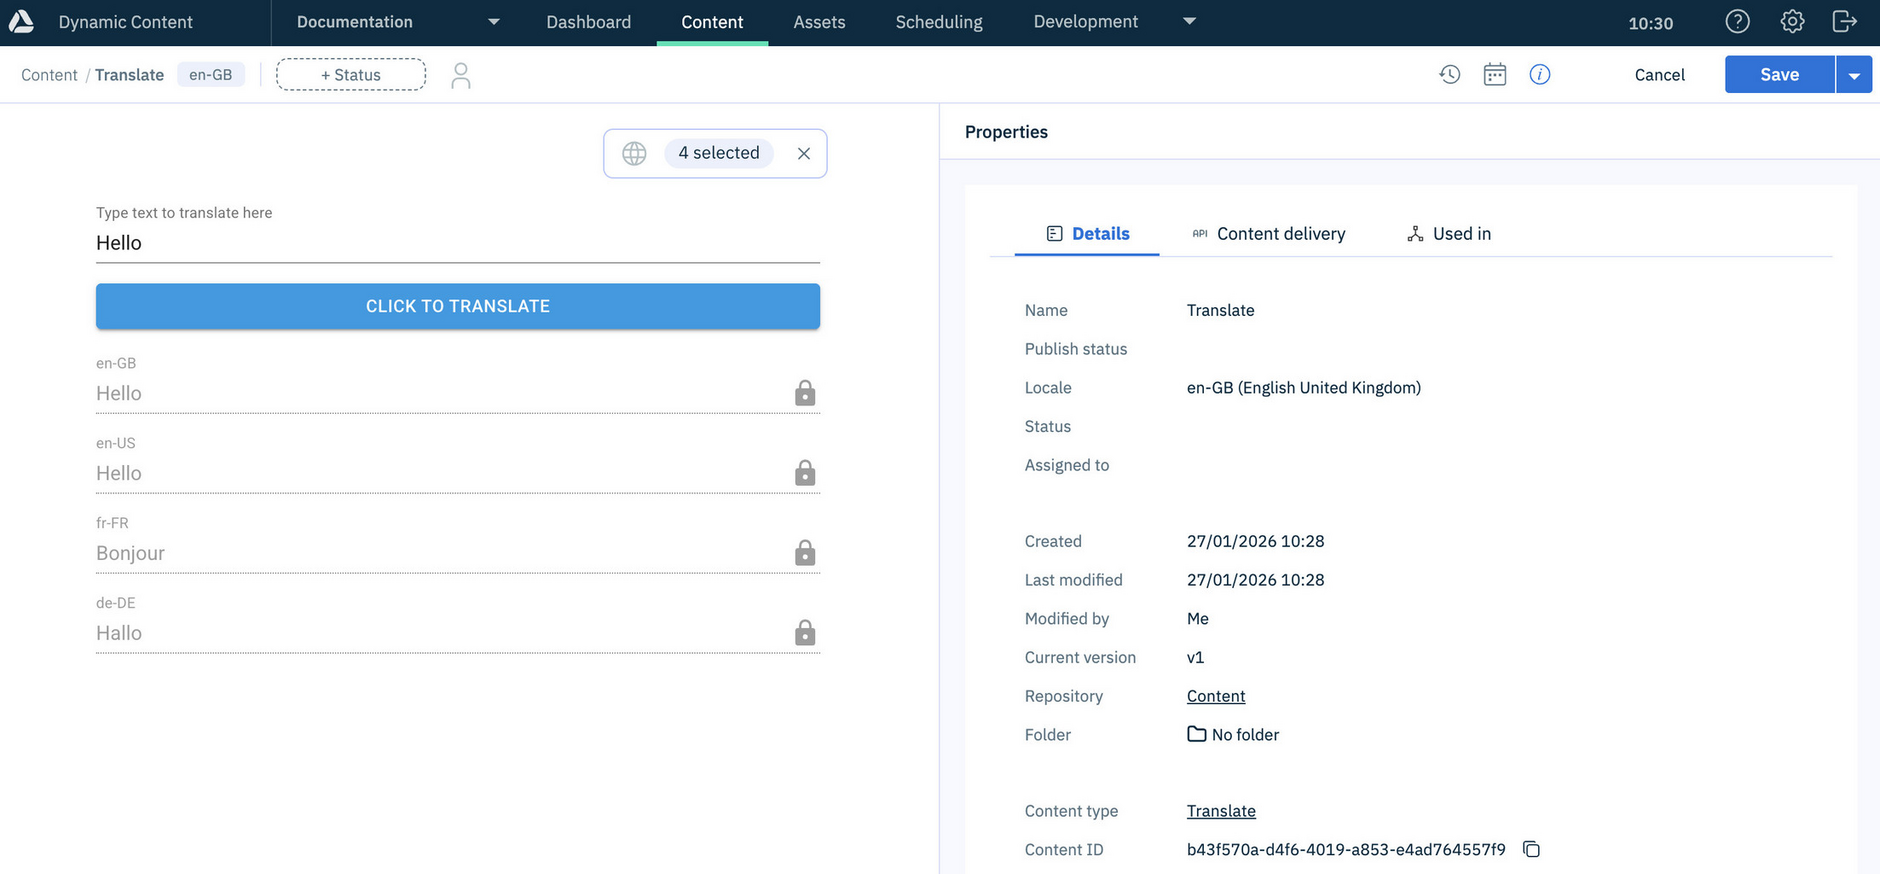The width and height of the screenshot is (1880, 874).
Task: Expand the Development menu arrow
Action: coord(1189,21)
